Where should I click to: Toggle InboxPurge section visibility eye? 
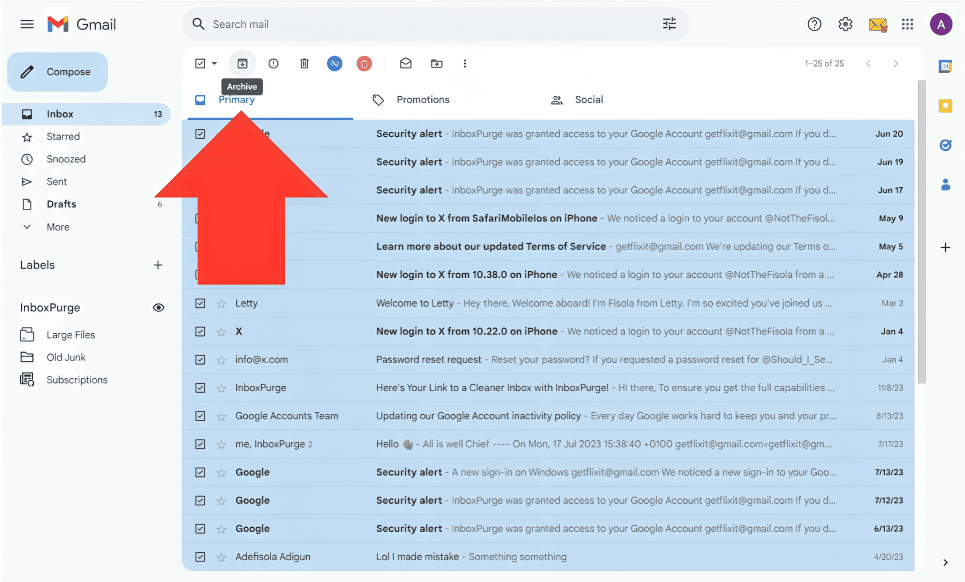(x=158, y=308)
